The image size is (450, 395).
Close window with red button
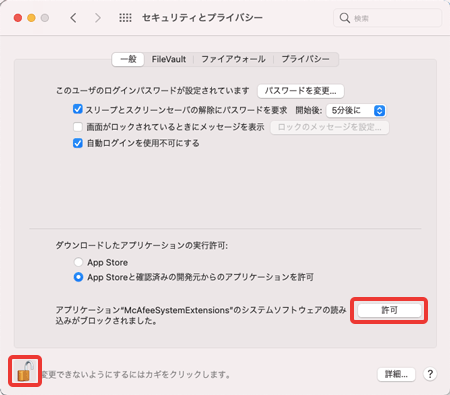tap(18, 18)
